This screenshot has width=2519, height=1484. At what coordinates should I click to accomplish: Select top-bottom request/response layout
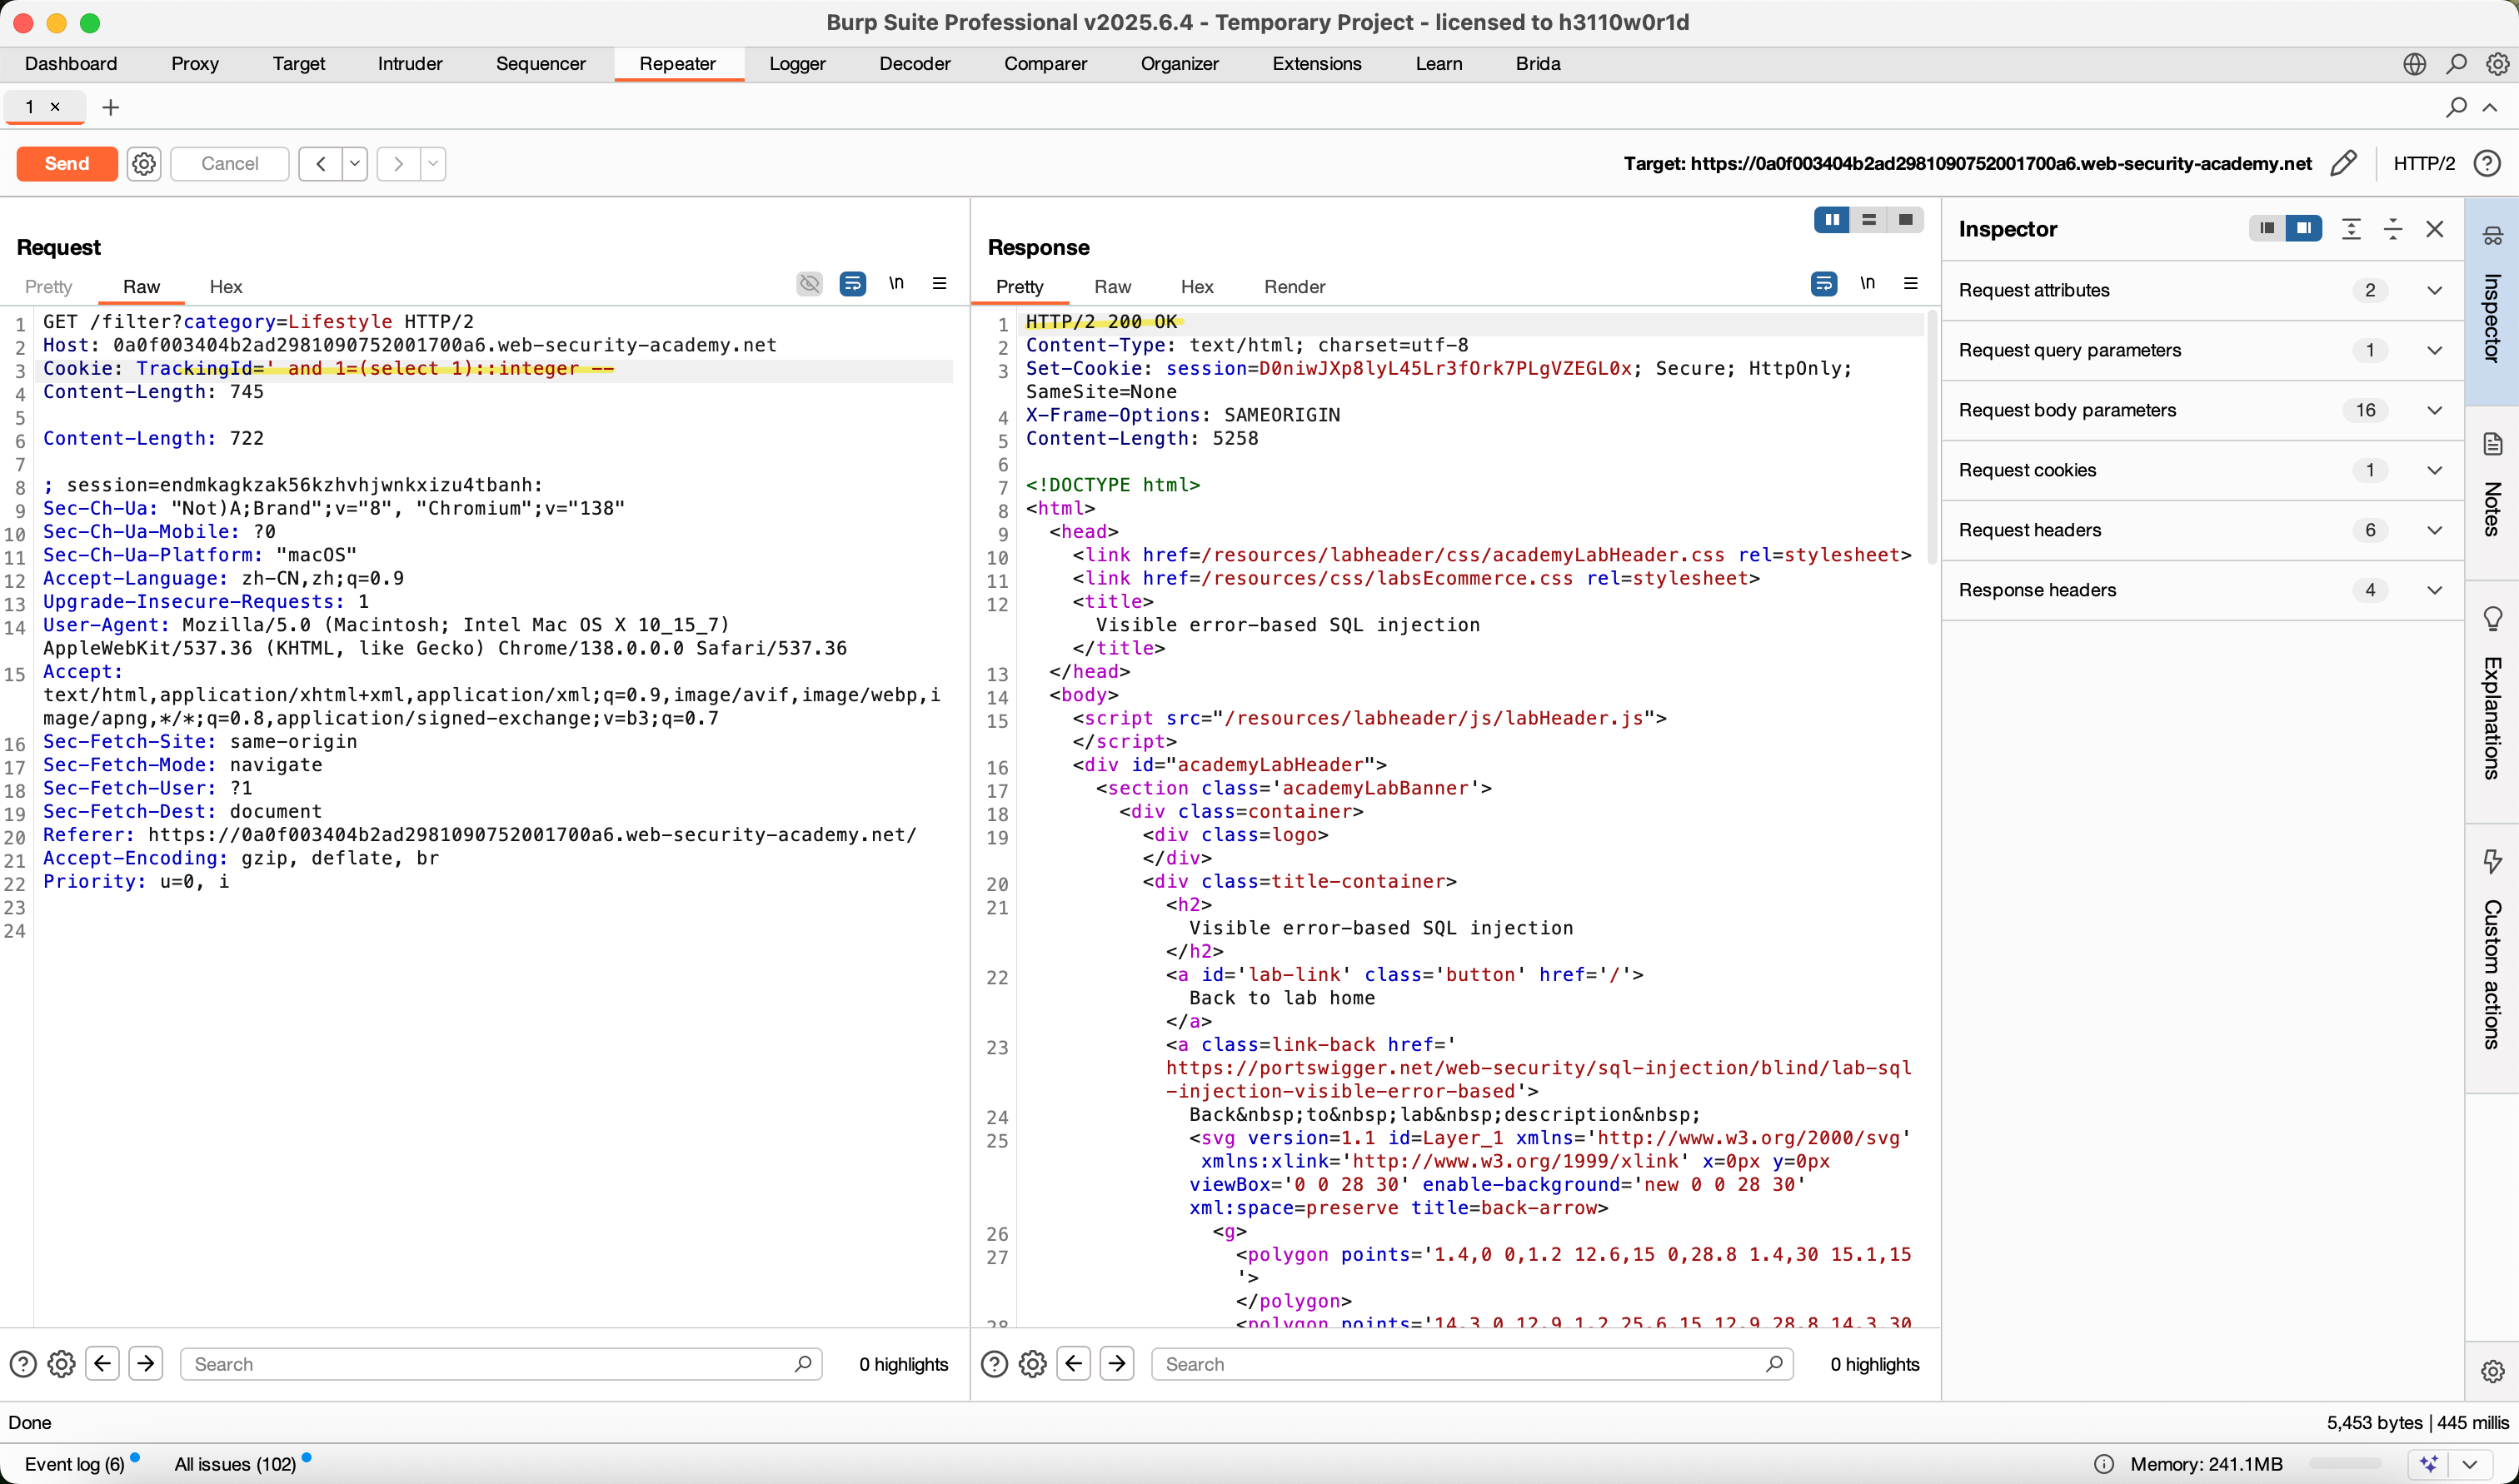(x=1869, y=220)
